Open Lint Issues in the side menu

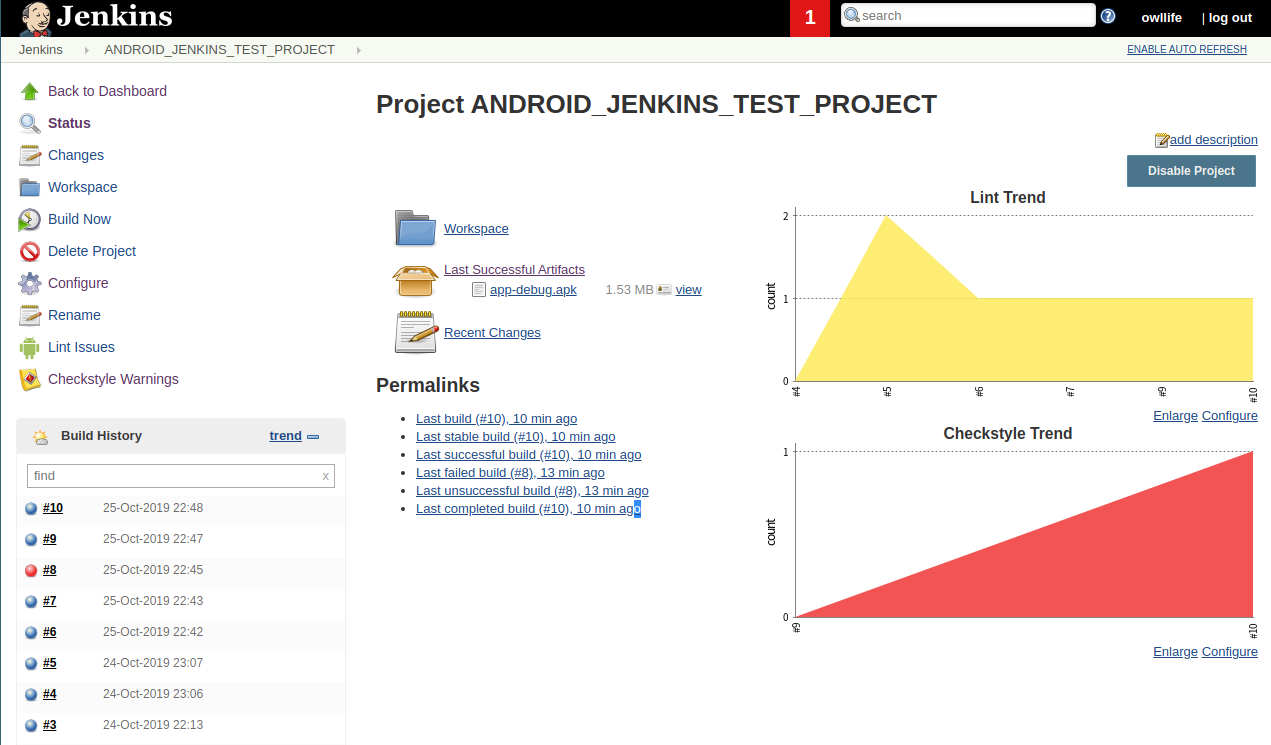click(x=81, y=347)
